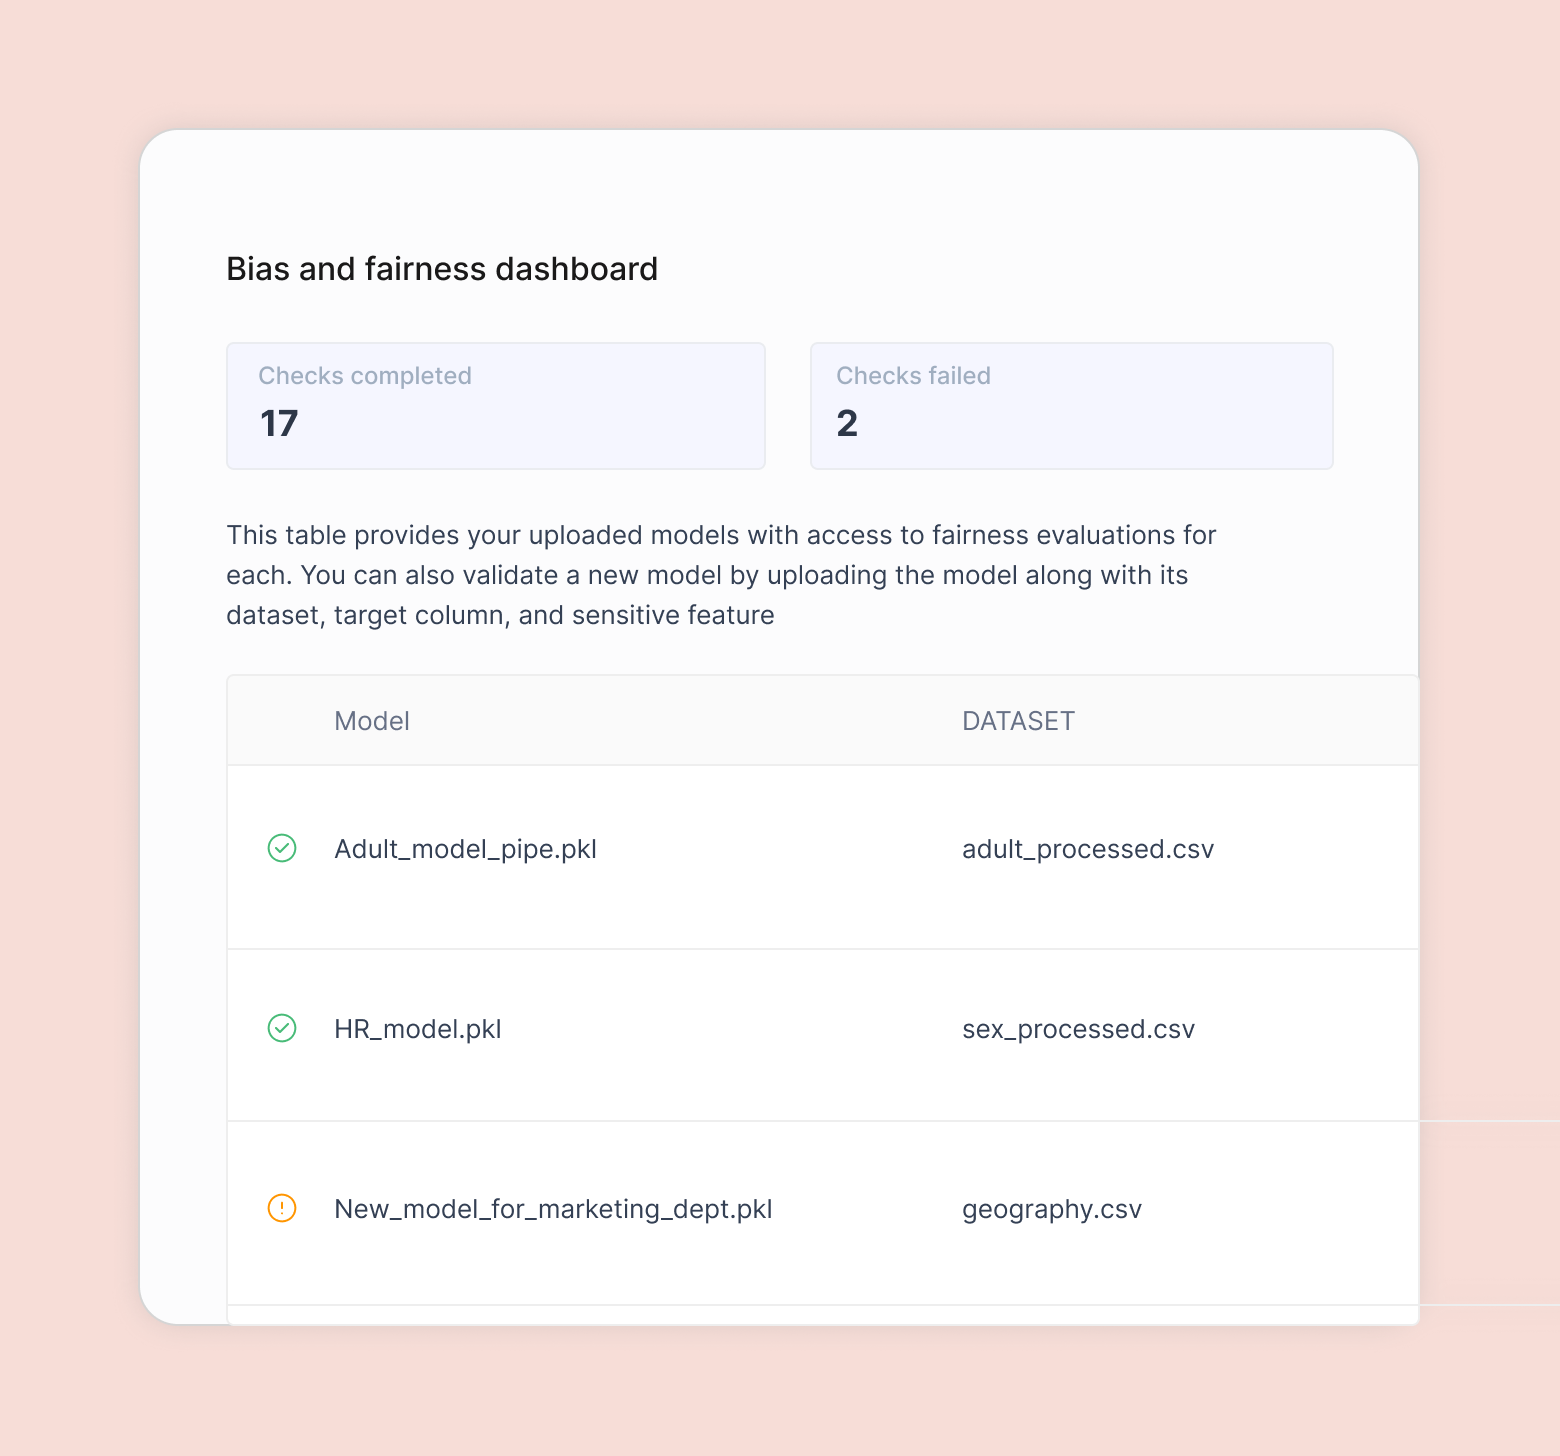Open the Adult_model_pipe.pkl model entry
The height and width of the screenshot is (1456, 1560).
[x=465, y=849]
